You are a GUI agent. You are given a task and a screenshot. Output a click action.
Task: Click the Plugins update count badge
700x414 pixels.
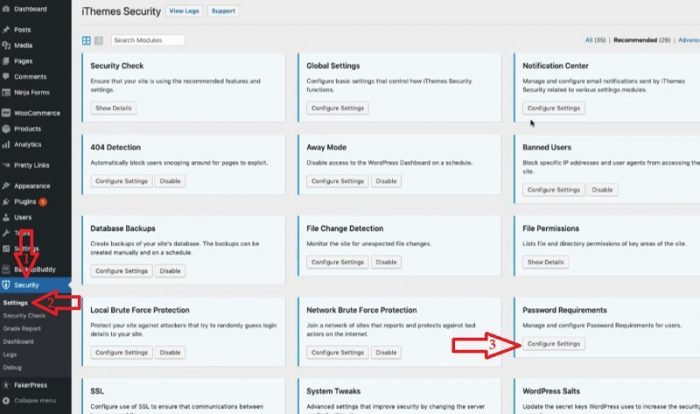[x=43, y=202]
